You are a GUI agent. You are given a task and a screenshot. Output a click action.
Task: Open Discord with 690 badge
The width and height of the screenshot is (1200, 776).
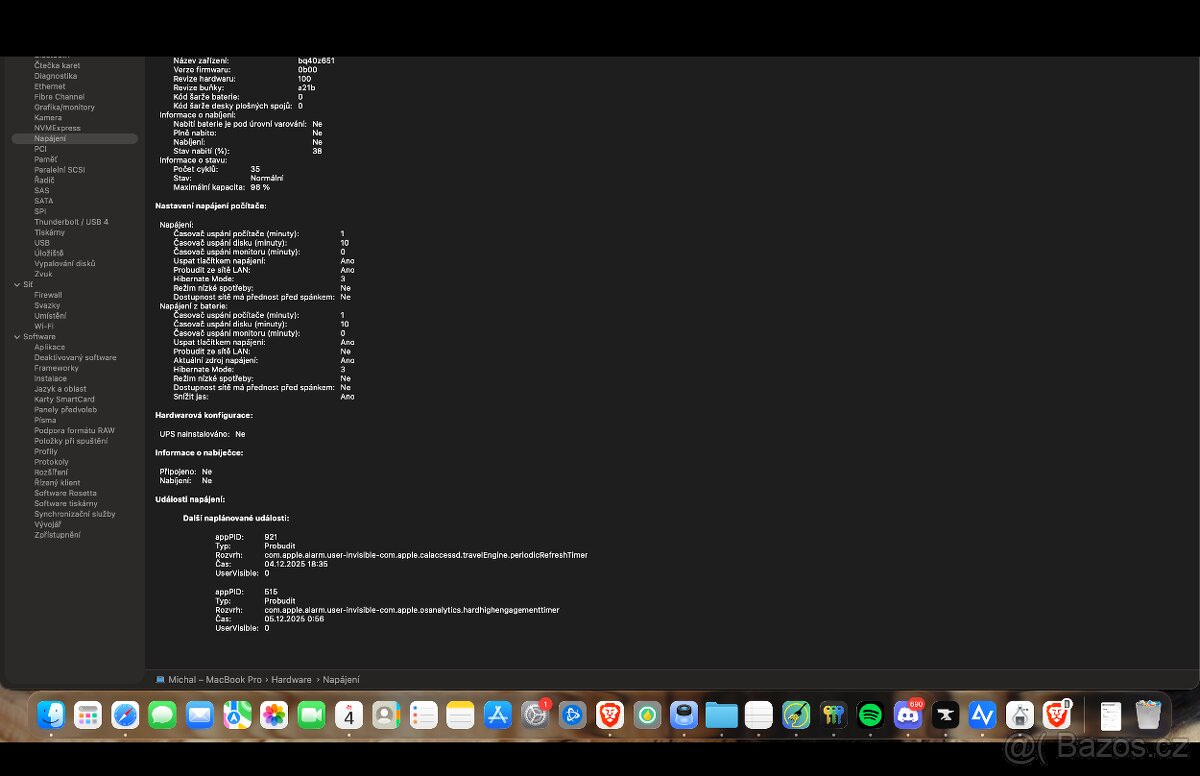908,715
